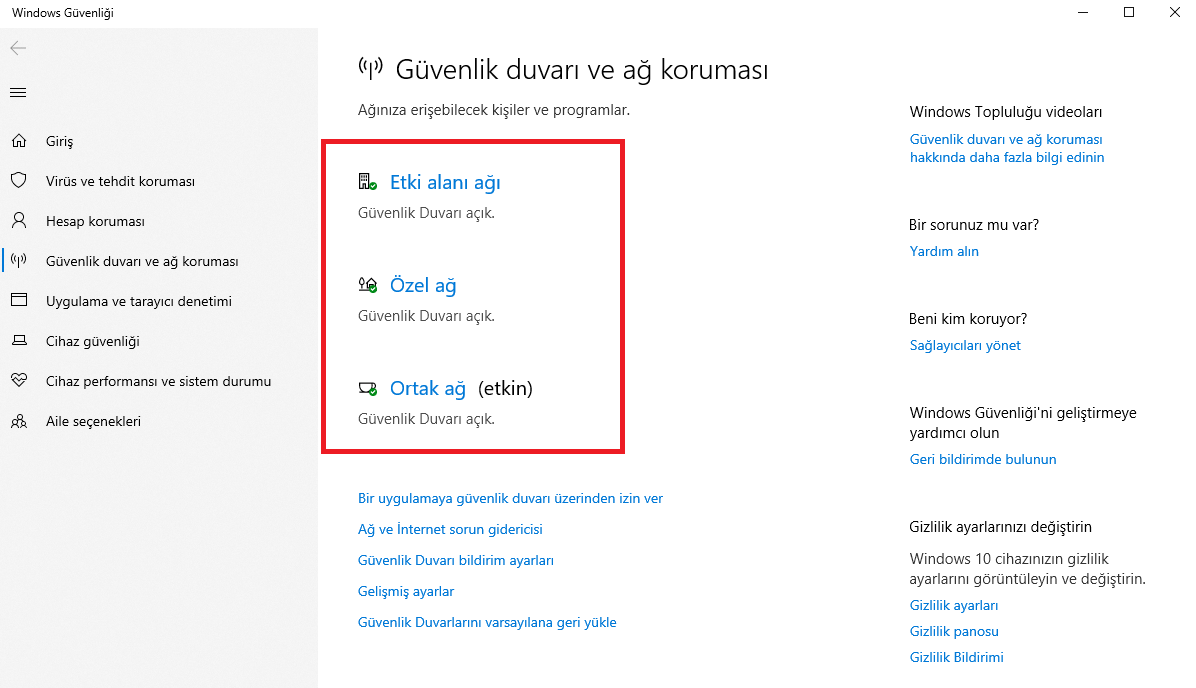Expand the navigation hamburger menu
This screenshot has width=1196, height=688.
pos(17,92)
